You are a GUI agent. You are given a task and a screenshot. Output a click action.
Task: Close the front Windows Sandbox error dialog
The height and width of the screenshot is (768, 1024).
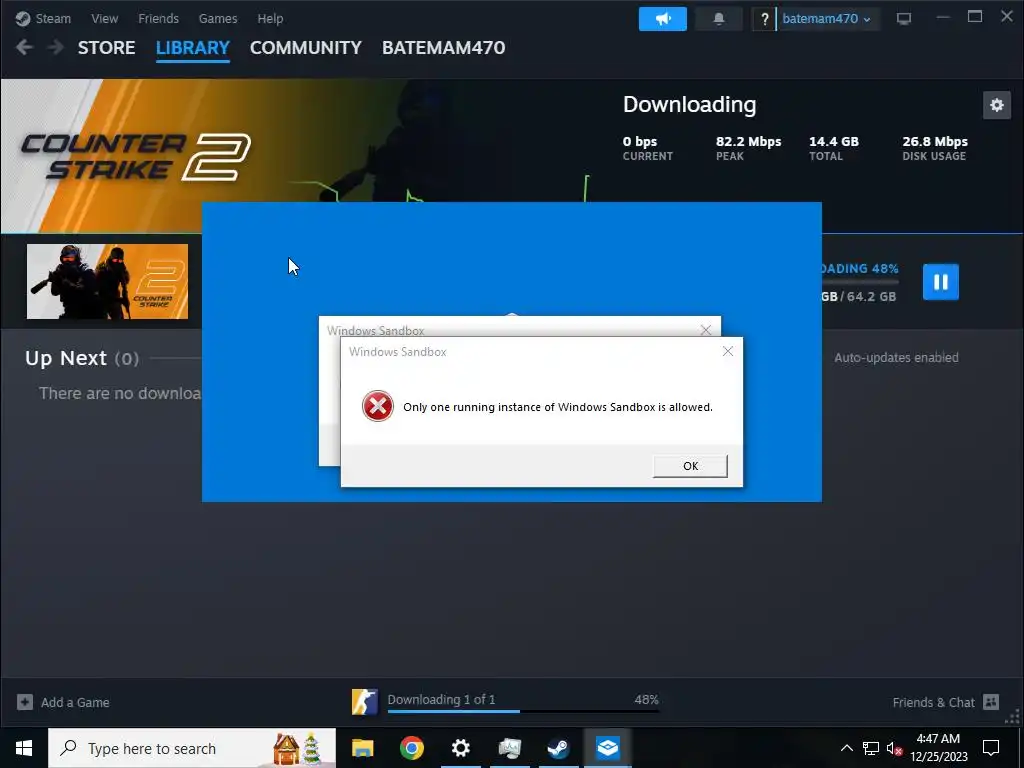click(x=728, y=351)
